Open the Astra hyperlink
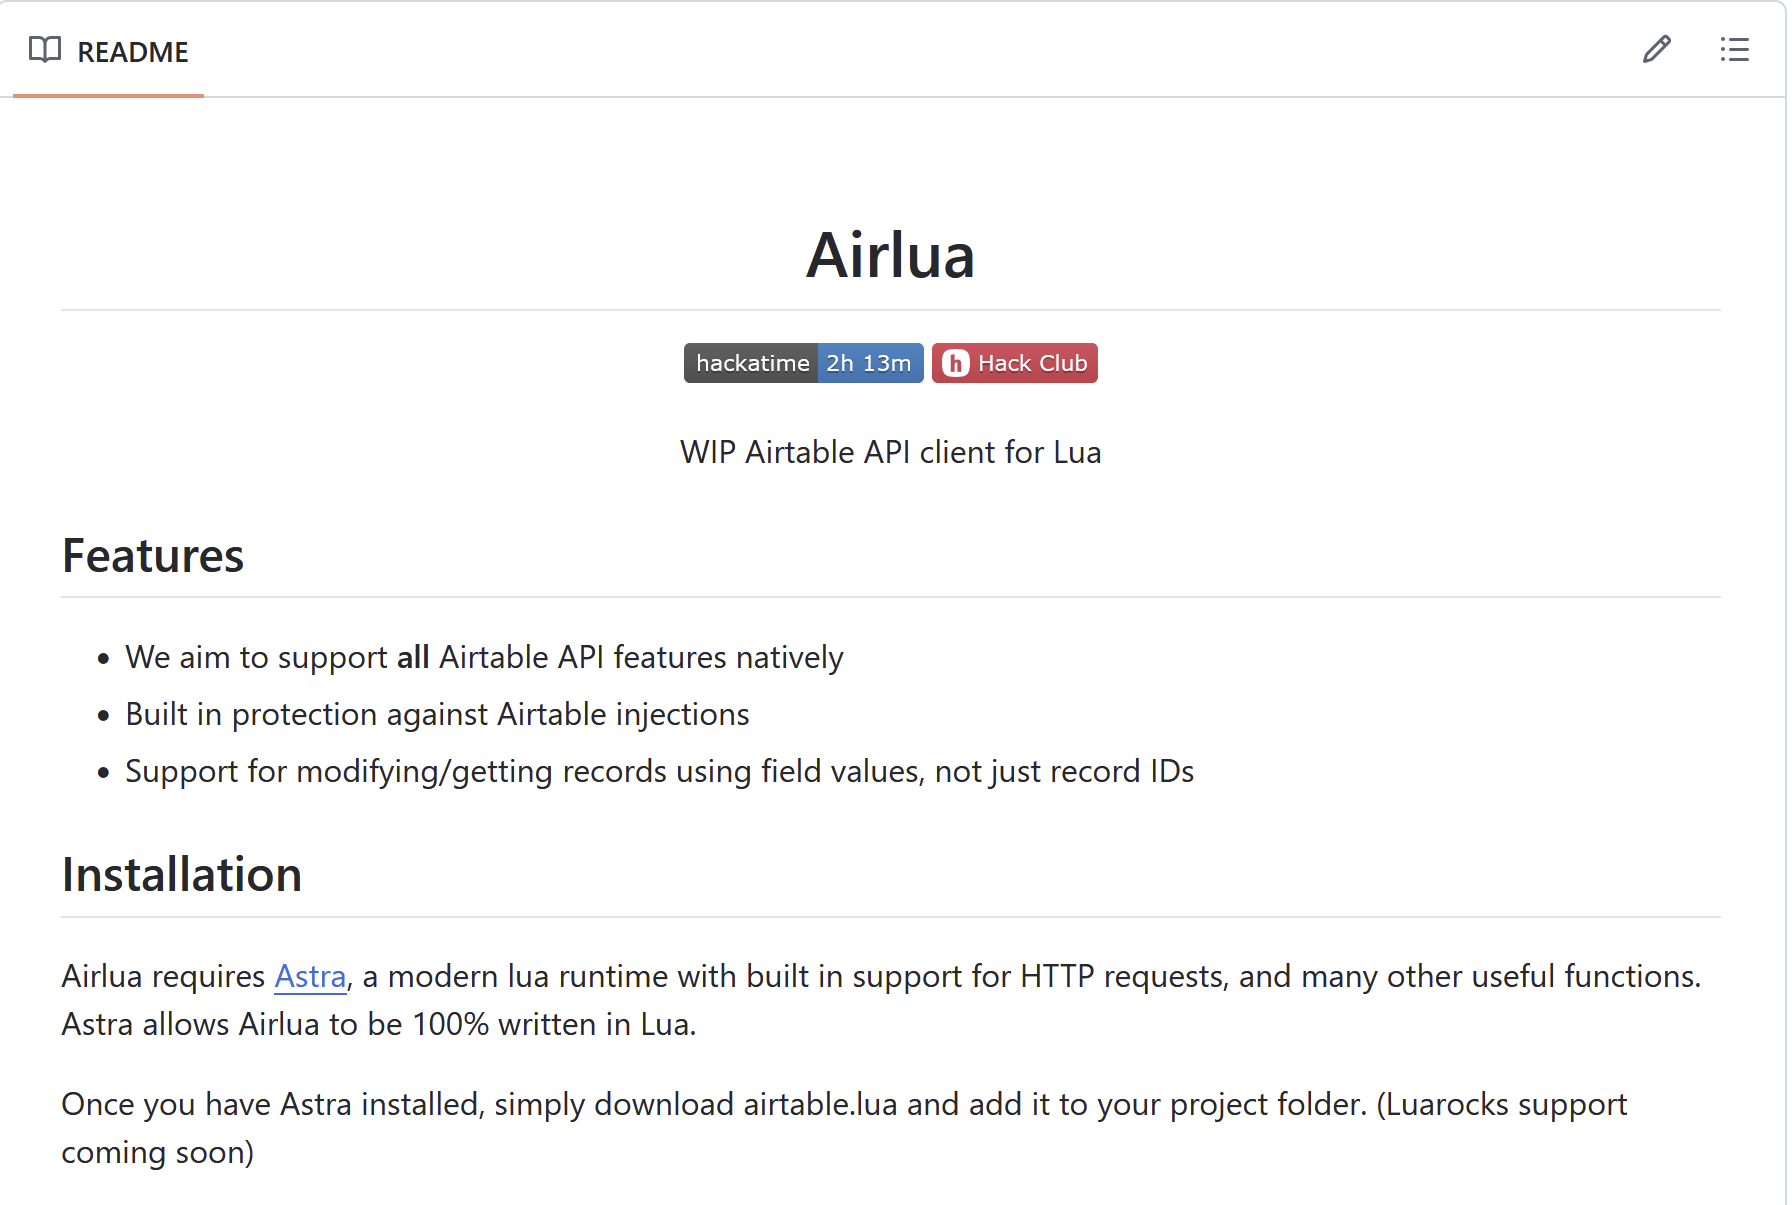The height and width of the screenshot is (1205, 1792). [310, 976]
